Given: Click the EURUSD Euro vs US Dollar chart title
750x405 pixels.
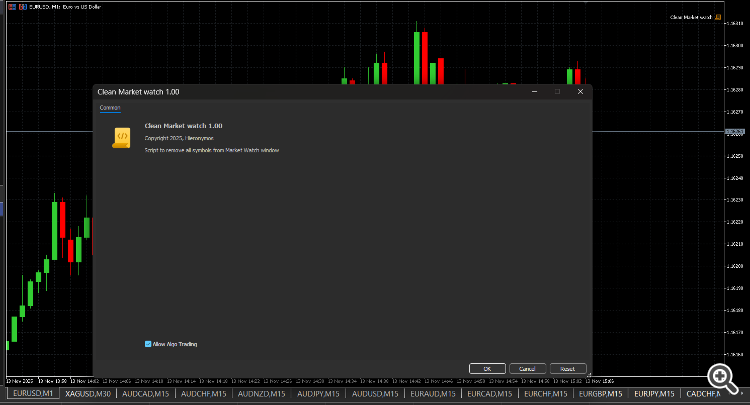Looking at the screenshot, I should pos(65,7).
